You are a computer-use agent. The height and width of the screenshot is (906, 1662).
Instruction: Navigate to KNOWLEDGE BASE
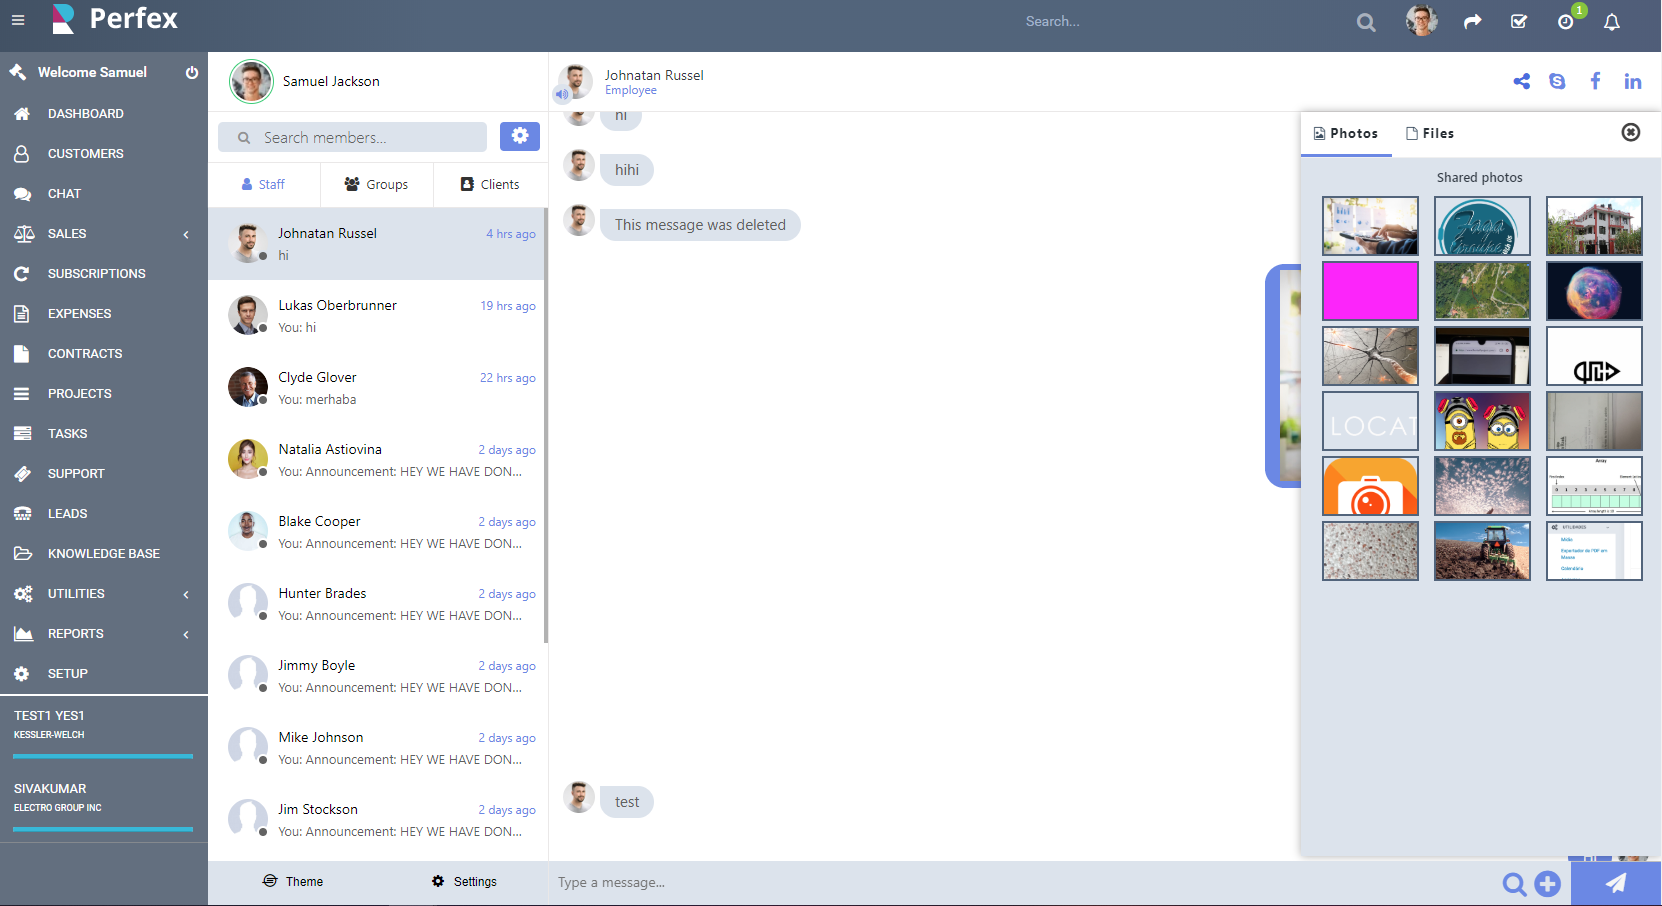tap(103, 553)
